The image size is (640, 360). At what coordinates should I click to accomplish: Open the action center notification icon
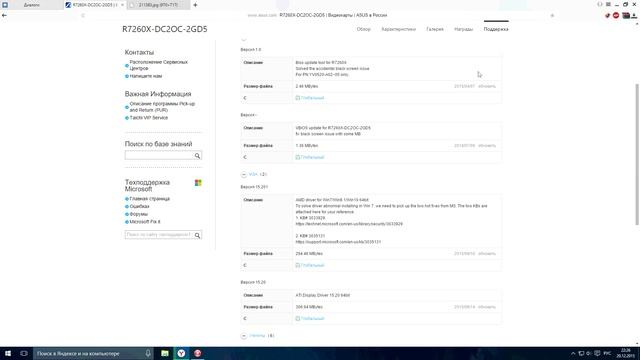[x=597, y=353]
